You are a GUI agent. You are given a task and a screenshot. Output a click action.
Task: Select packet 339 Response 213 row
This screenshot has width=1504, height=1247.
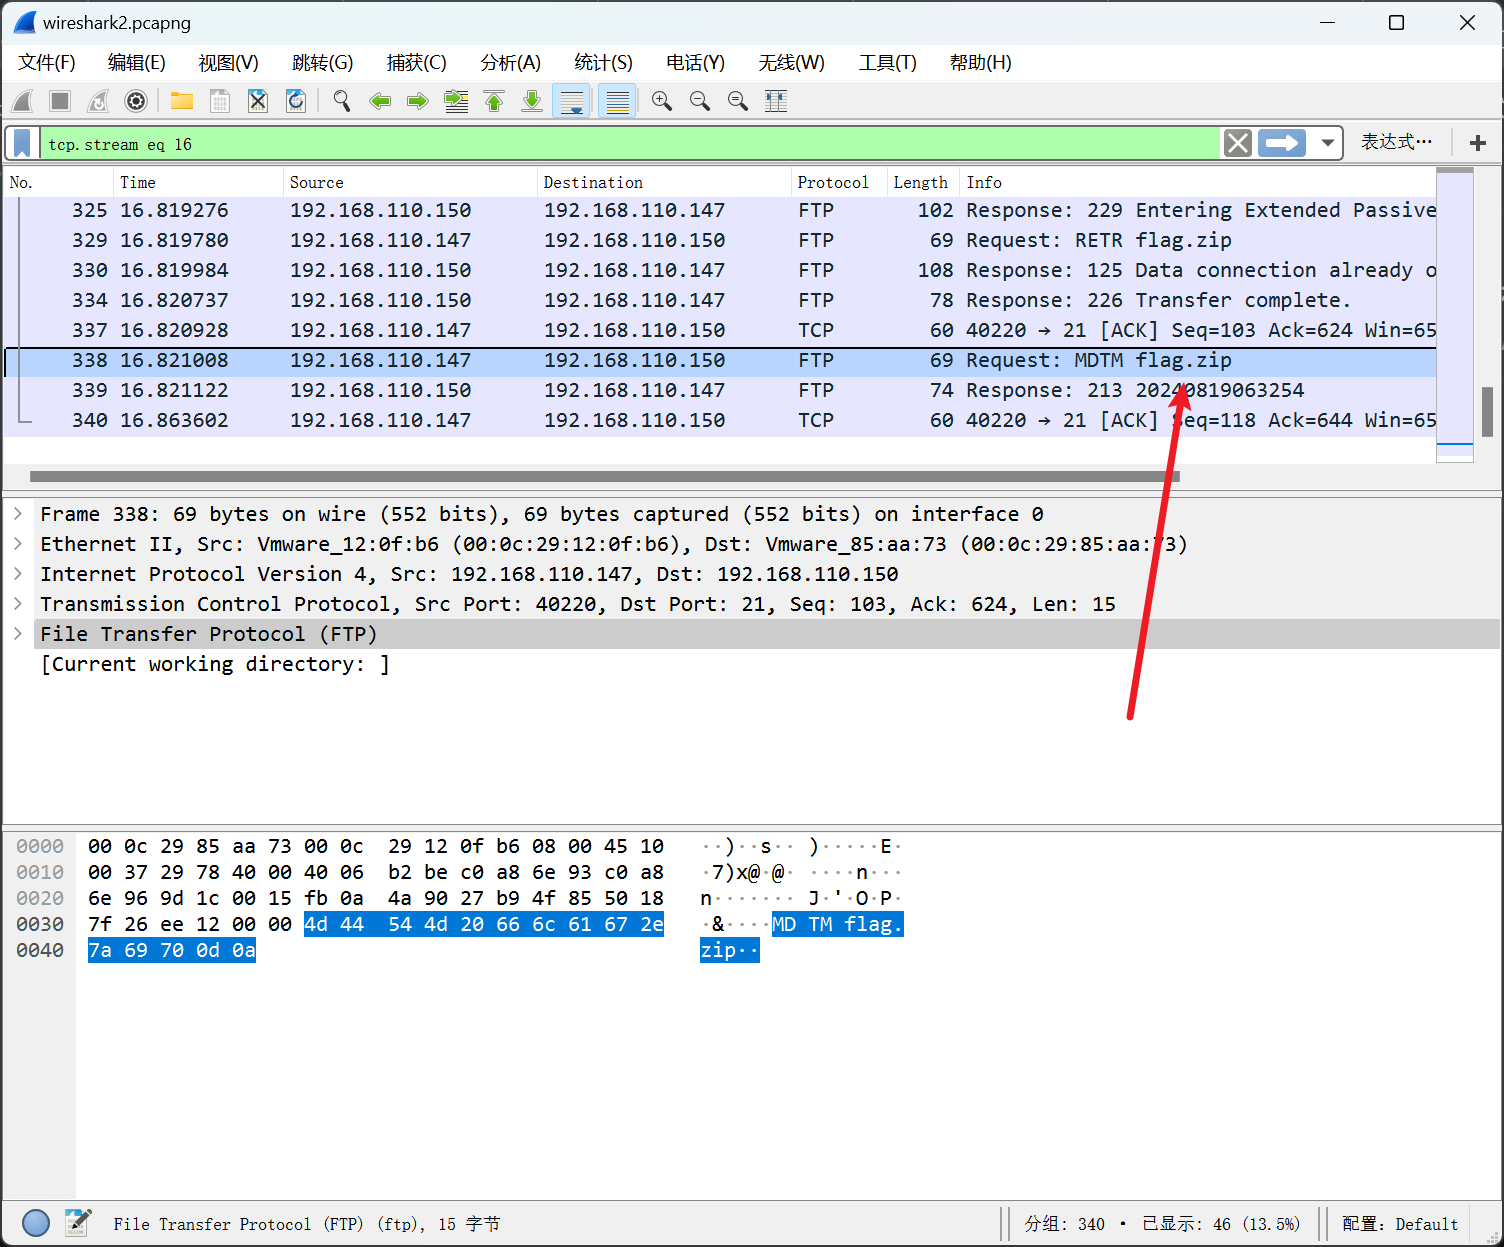pyautogui.click(x=720, y=390)
